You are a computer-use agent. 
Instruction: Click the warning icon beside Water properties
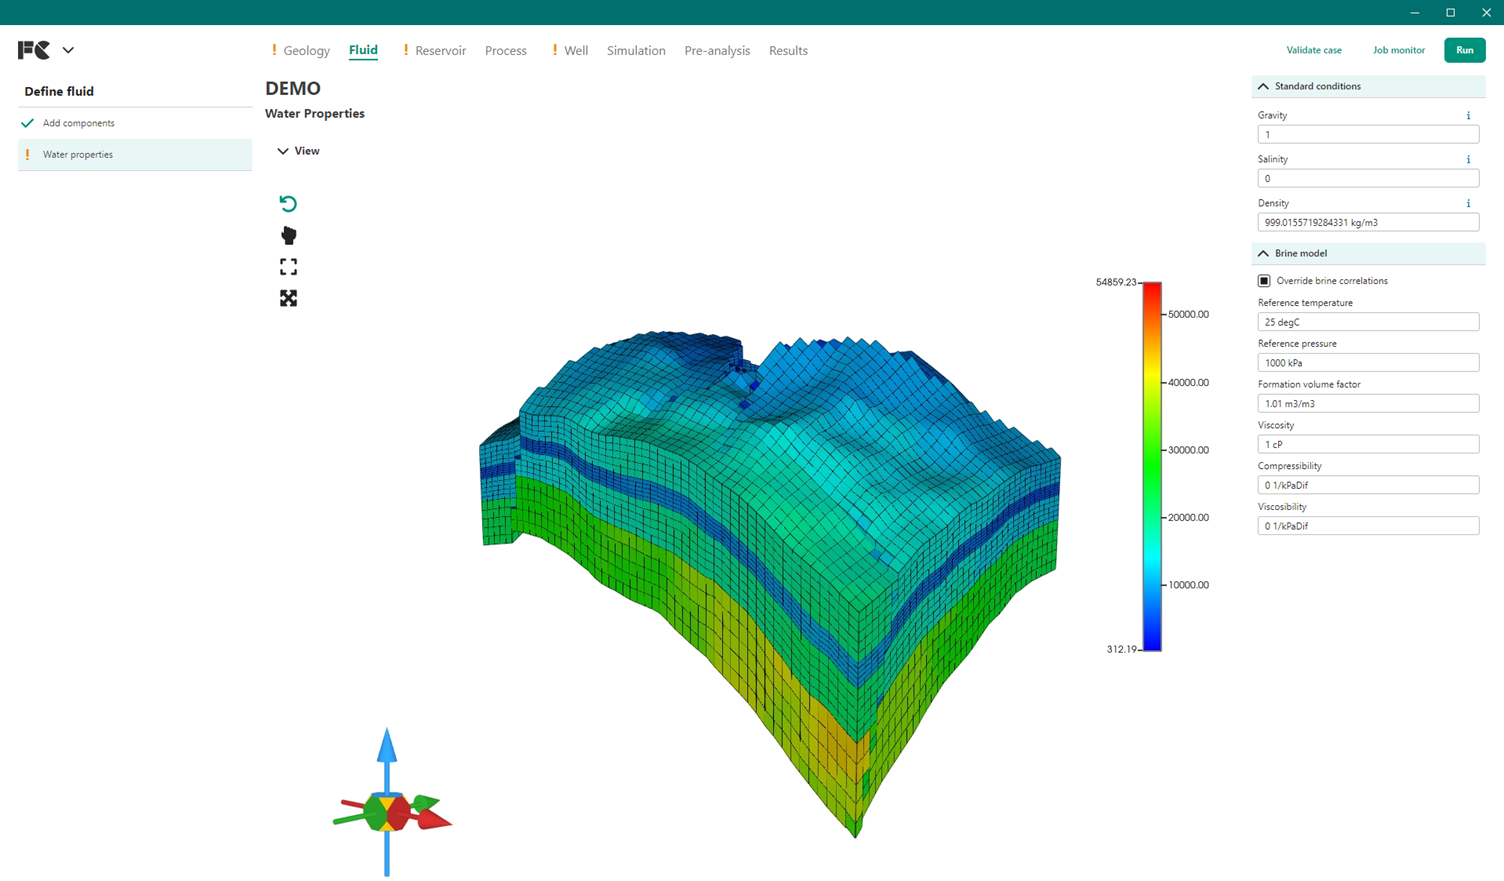[x=27, y=154]
